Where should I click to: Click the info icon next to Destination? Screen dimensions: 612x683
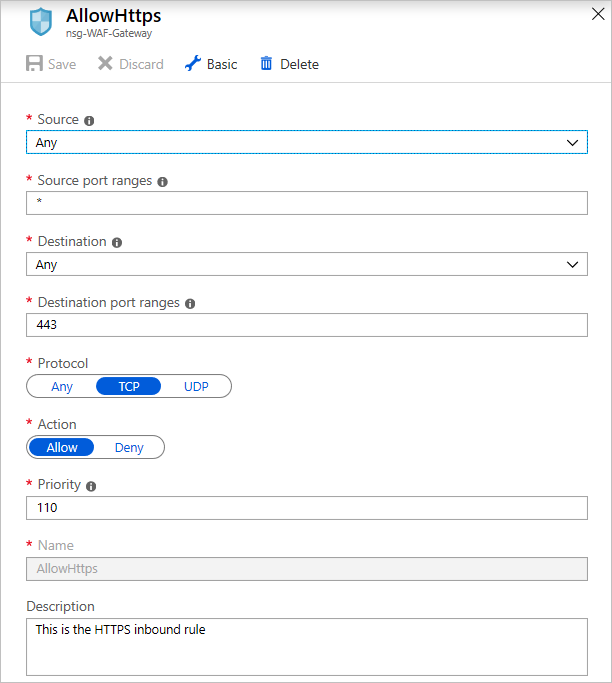(117, 243)
